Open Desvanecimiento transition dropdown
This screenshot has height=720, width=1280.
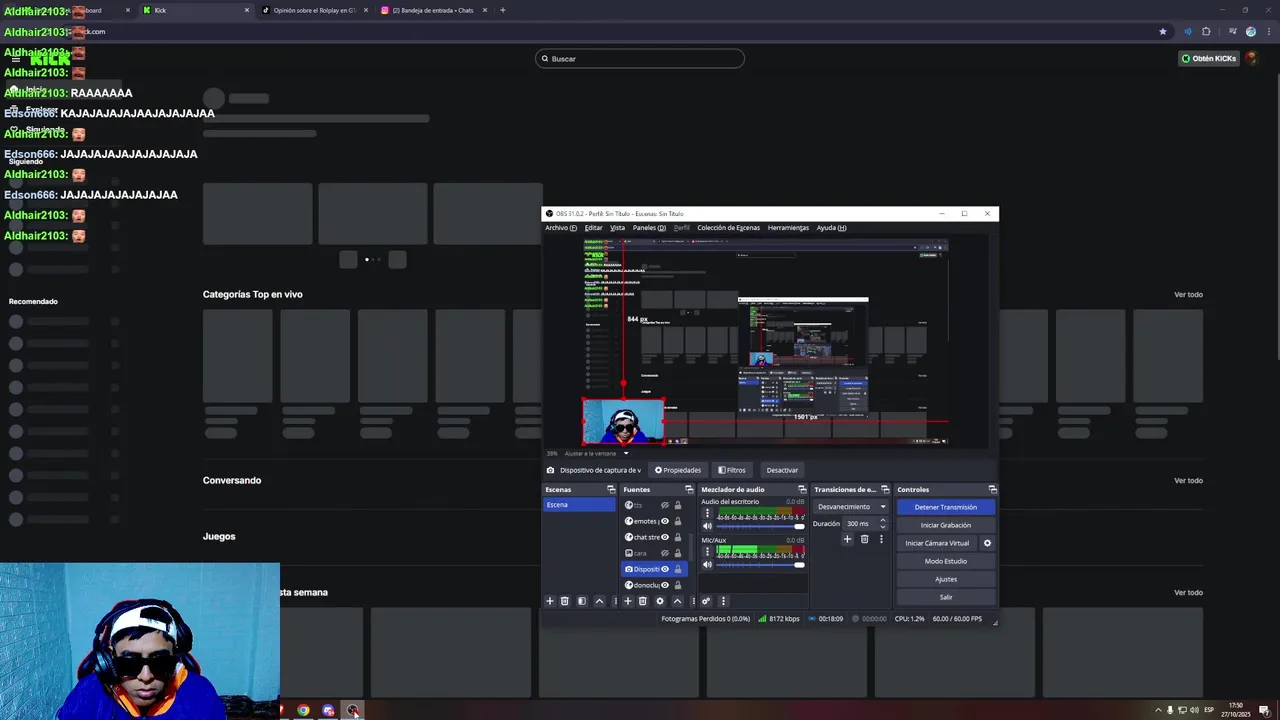coord(852,507)
